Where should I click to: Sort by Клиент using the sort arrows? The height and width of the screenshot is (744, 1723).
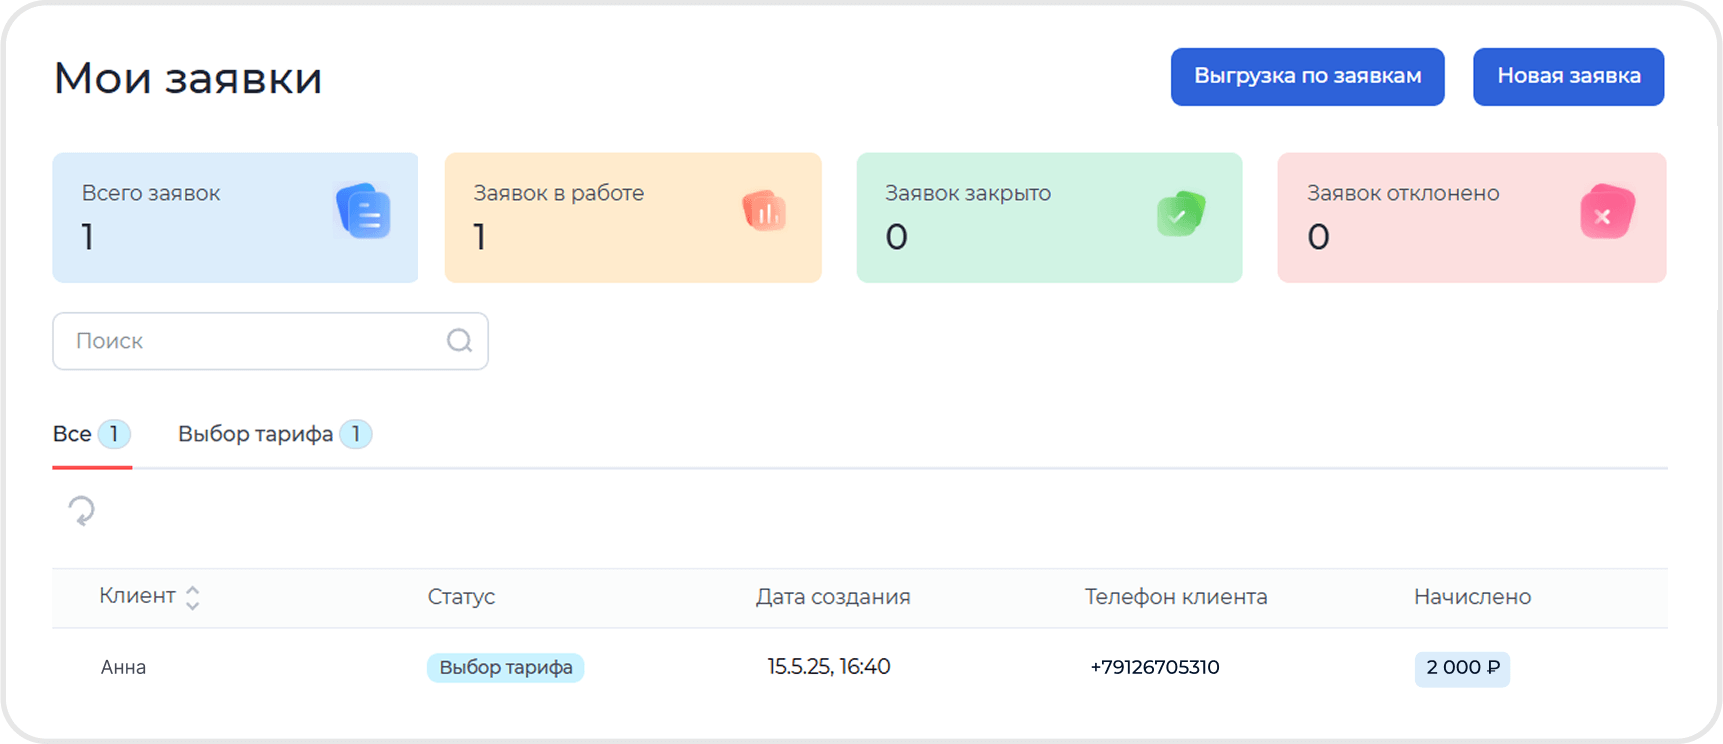pos(193,597)
